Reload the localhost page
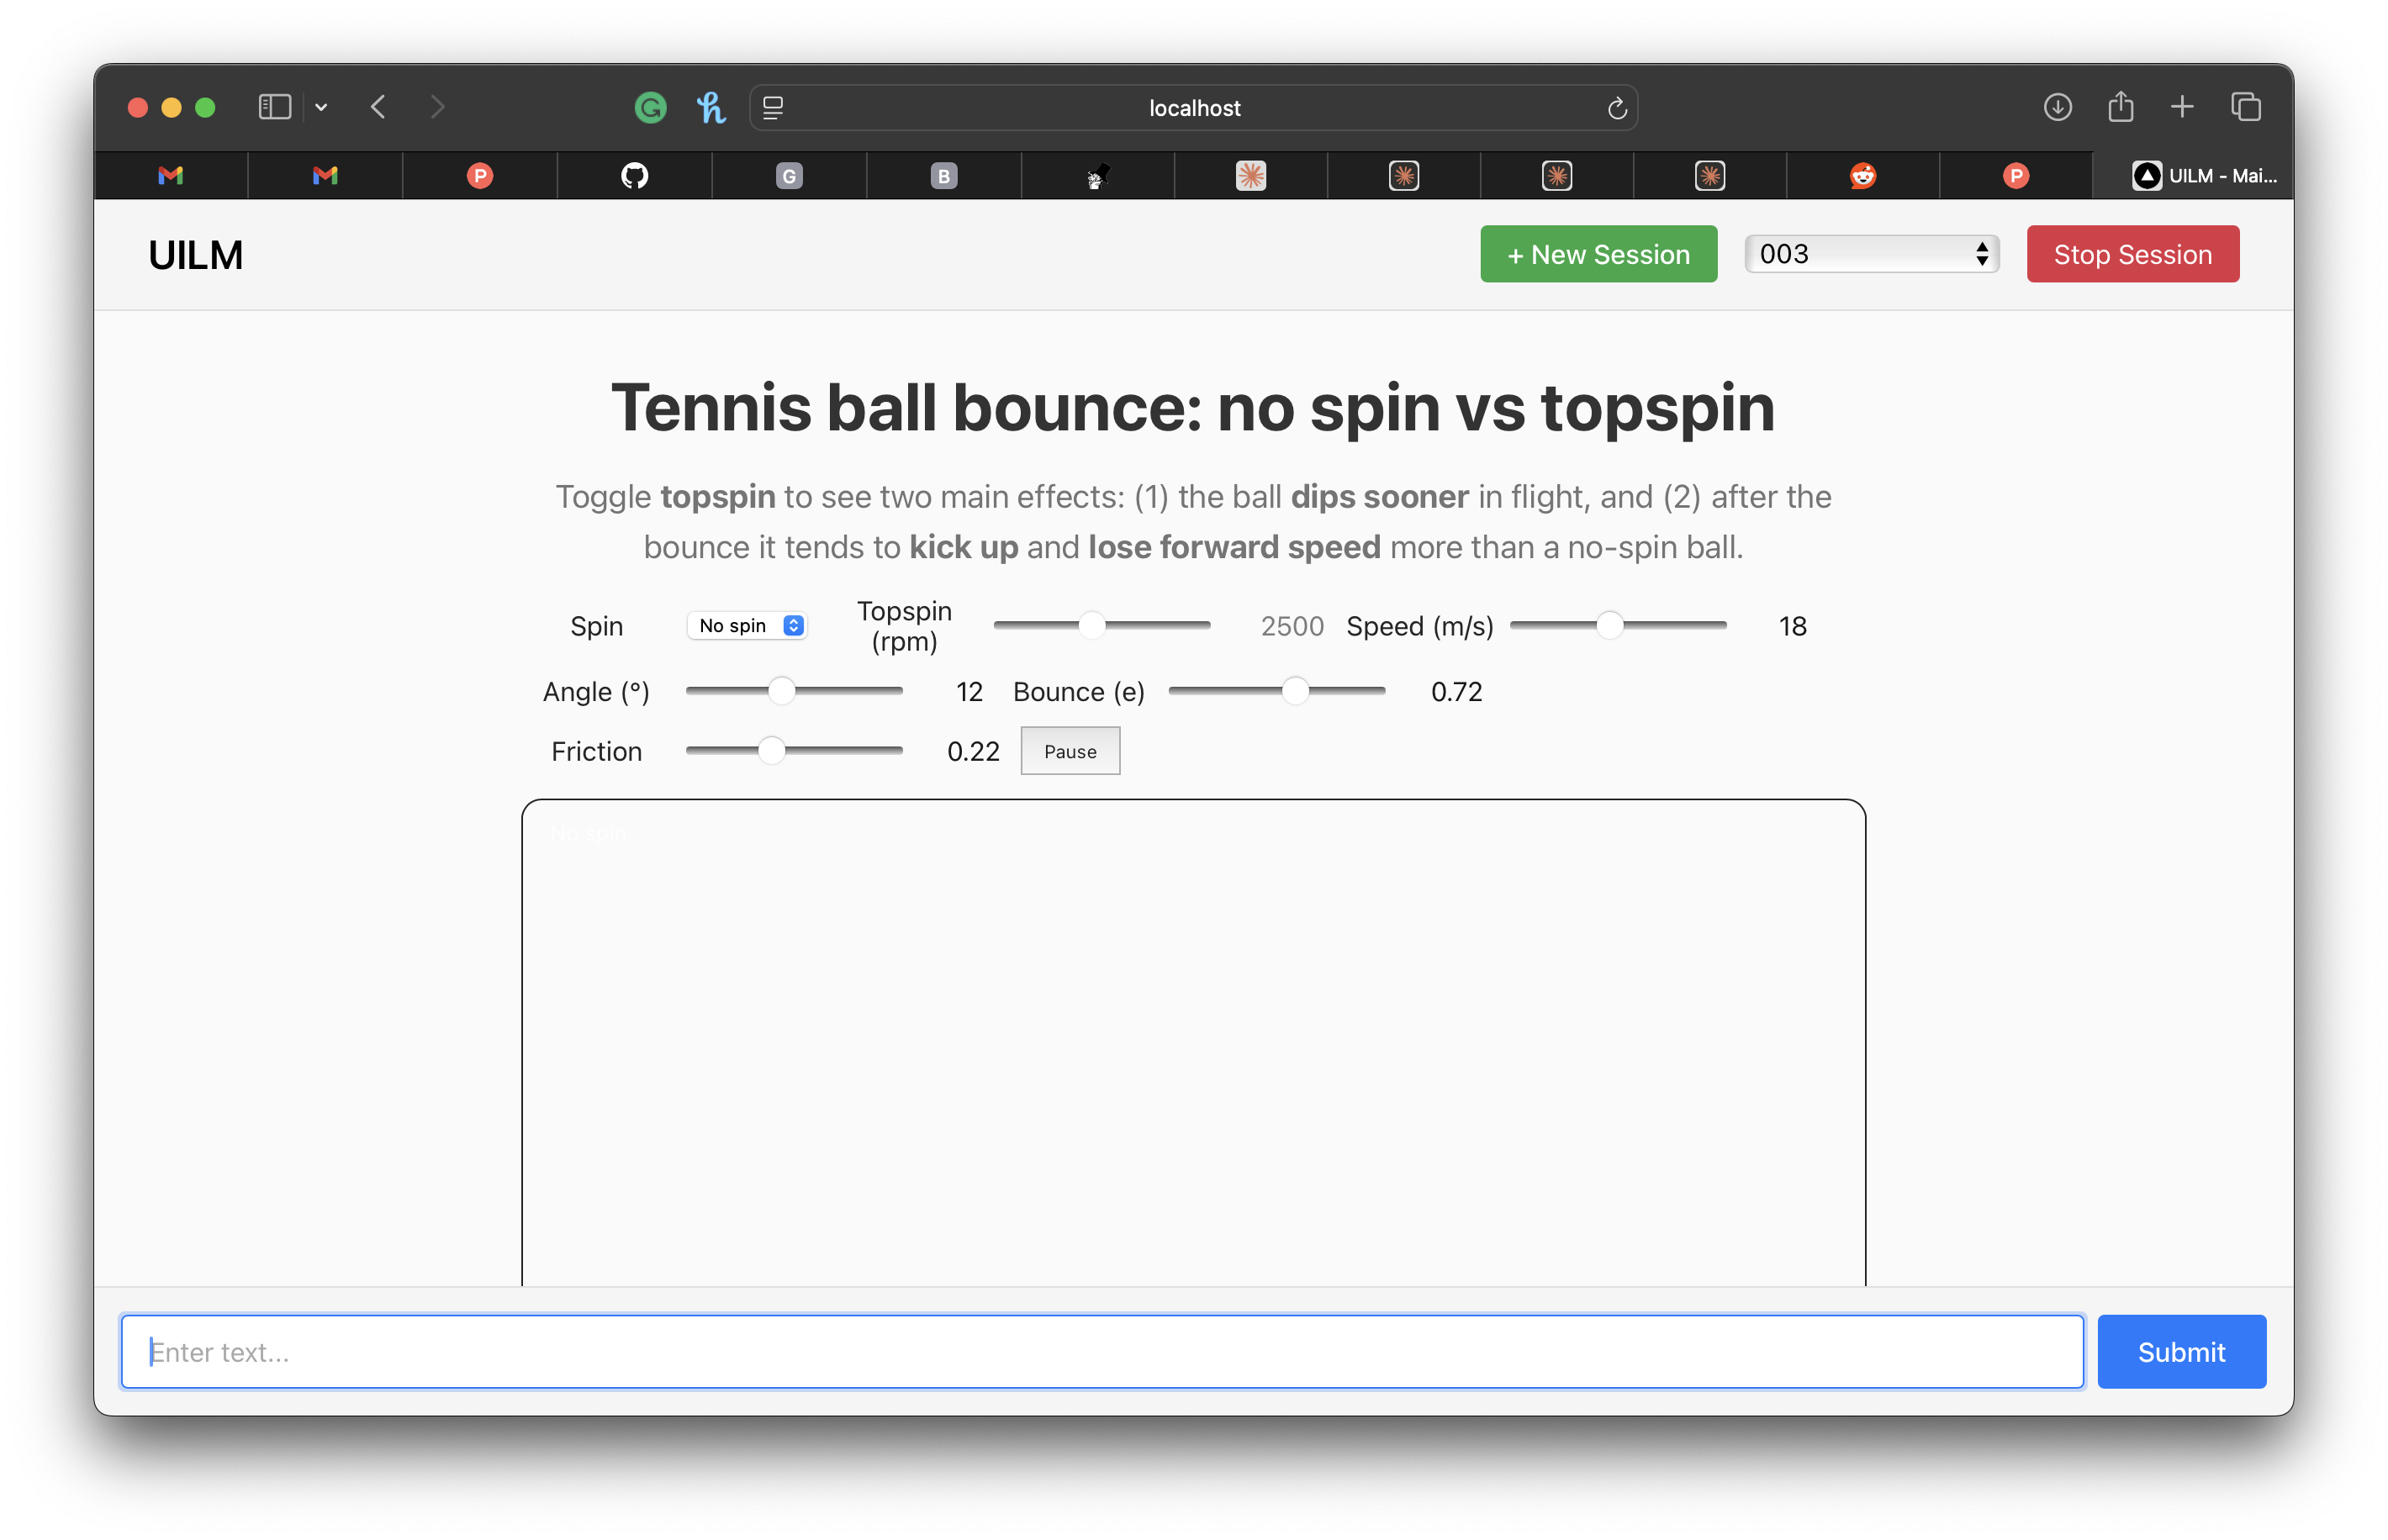 (1616, 108)
